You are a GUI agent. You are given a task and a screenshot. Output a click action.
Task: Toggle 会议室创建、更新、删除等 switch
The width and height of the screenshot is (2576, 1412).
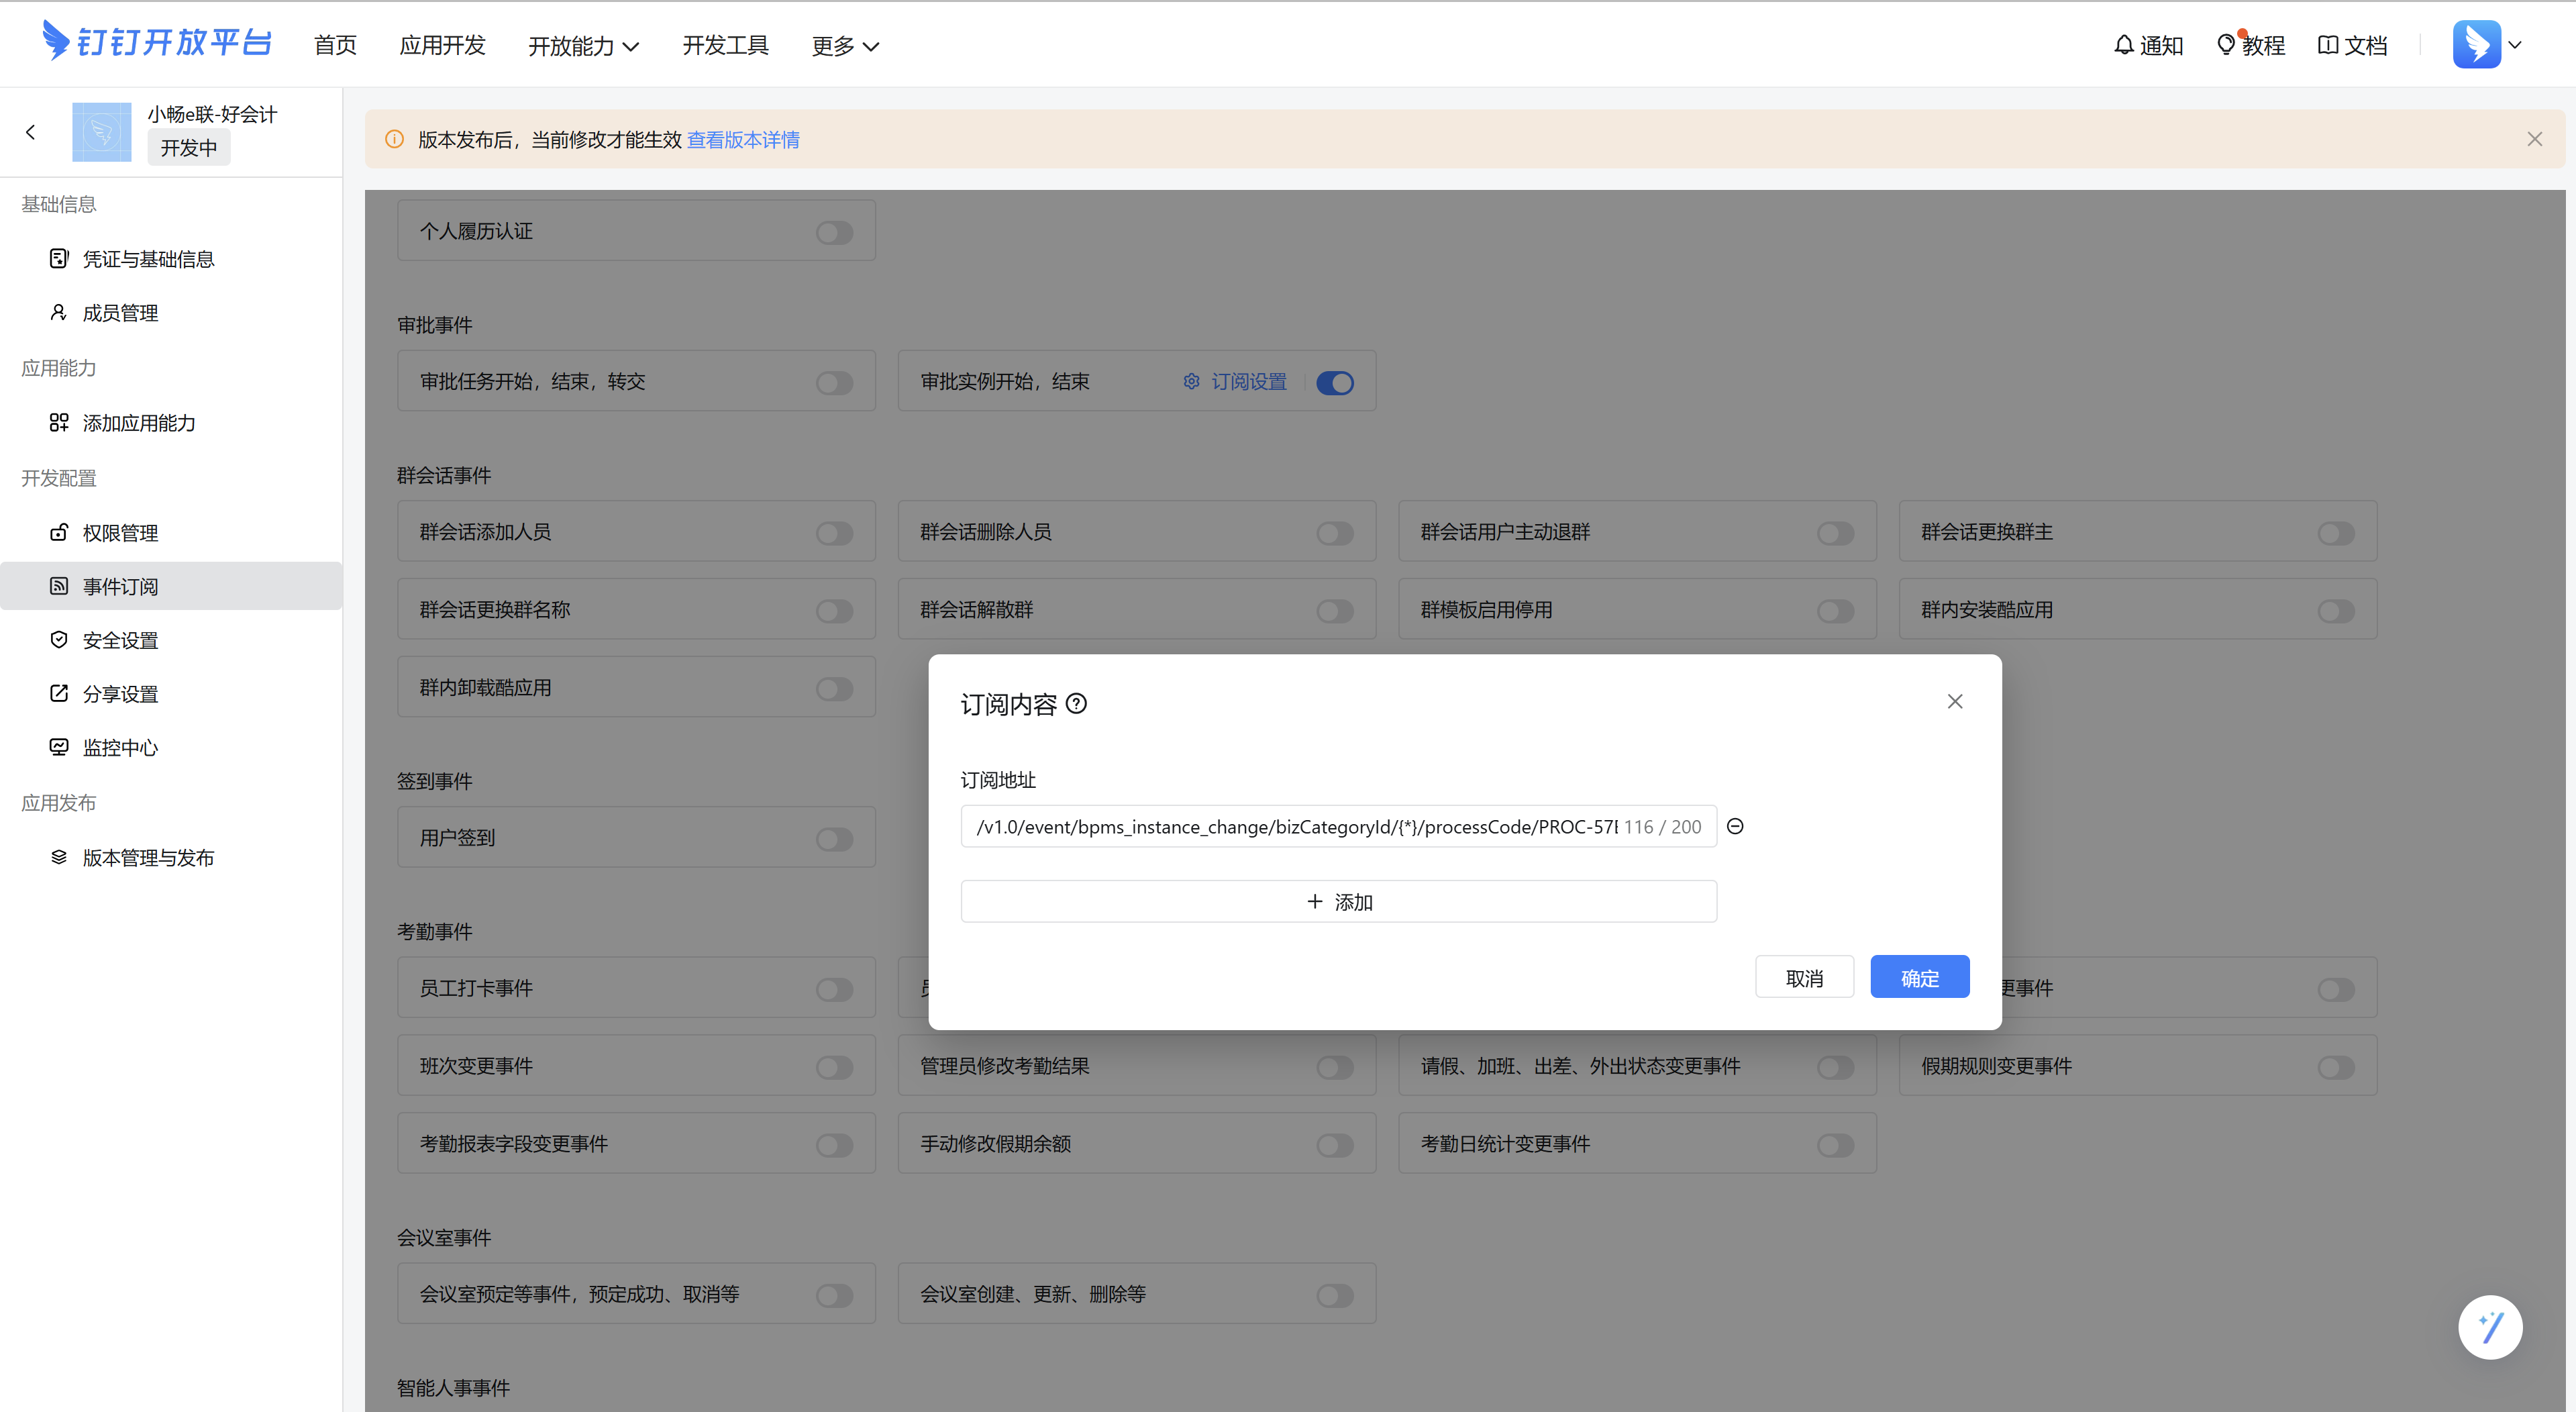click(1334, 1295)
